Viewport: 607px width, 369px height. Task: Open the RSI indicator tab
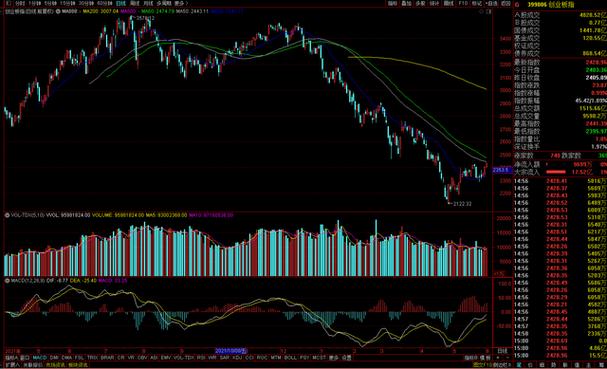click(201, 357)
